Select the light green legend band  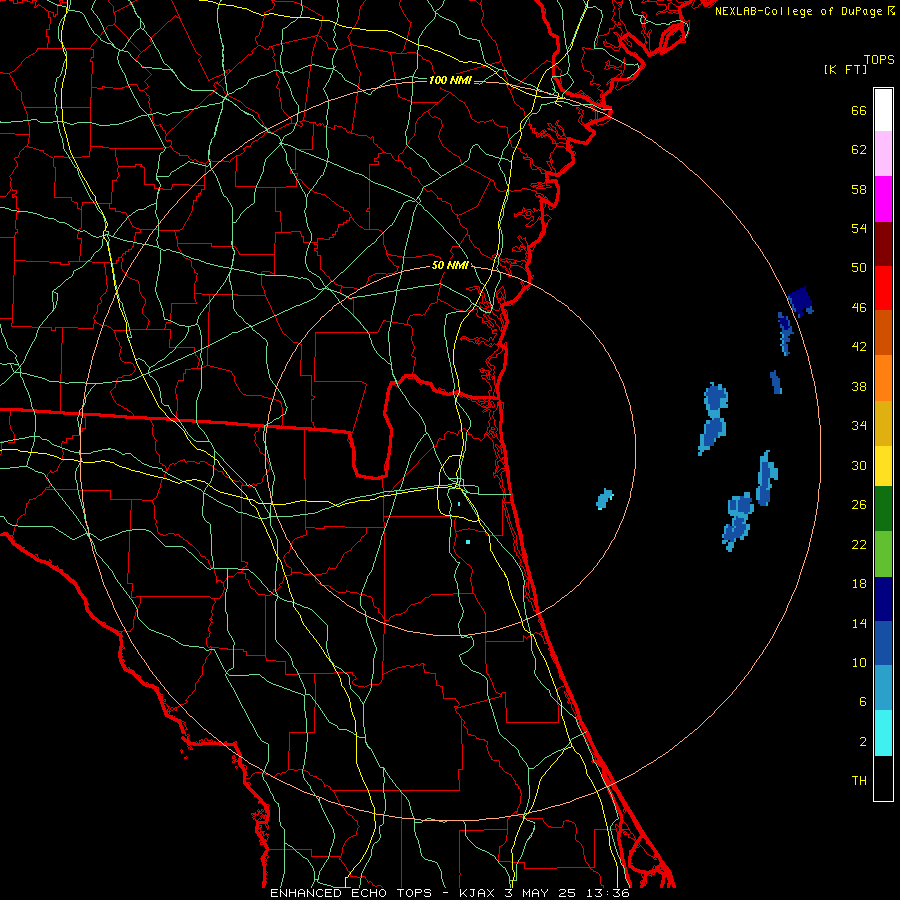tap(883, 554)
